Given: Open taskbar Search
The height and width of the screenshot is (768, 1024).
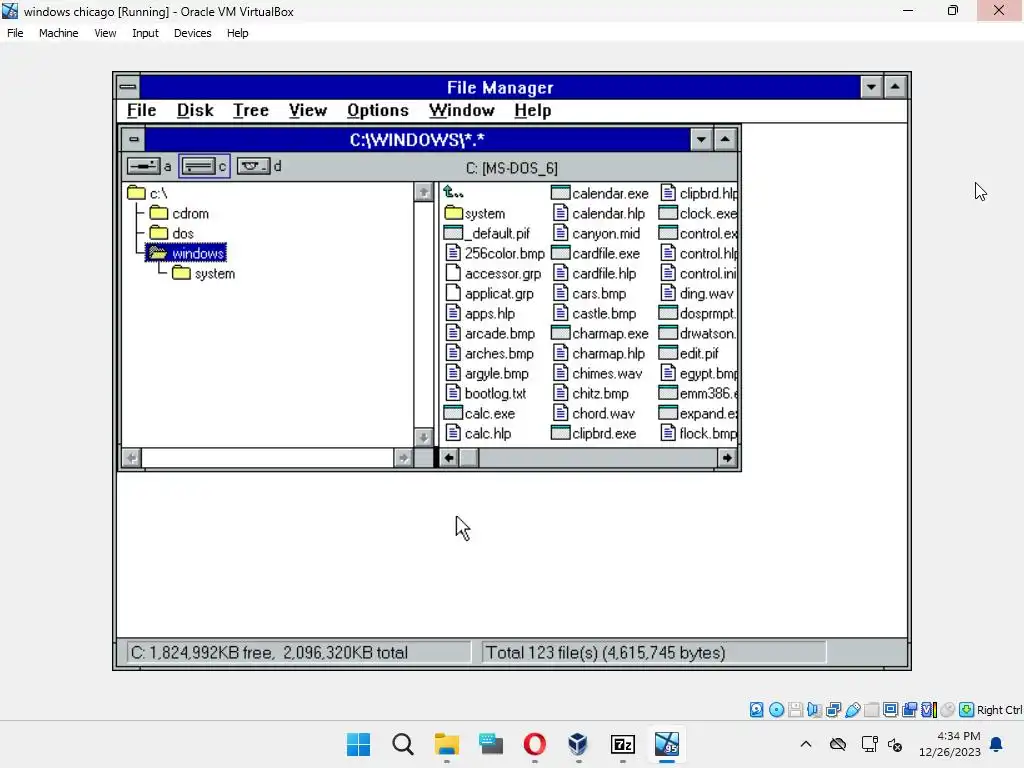Looking at the screenshot, I should (402, 744).
